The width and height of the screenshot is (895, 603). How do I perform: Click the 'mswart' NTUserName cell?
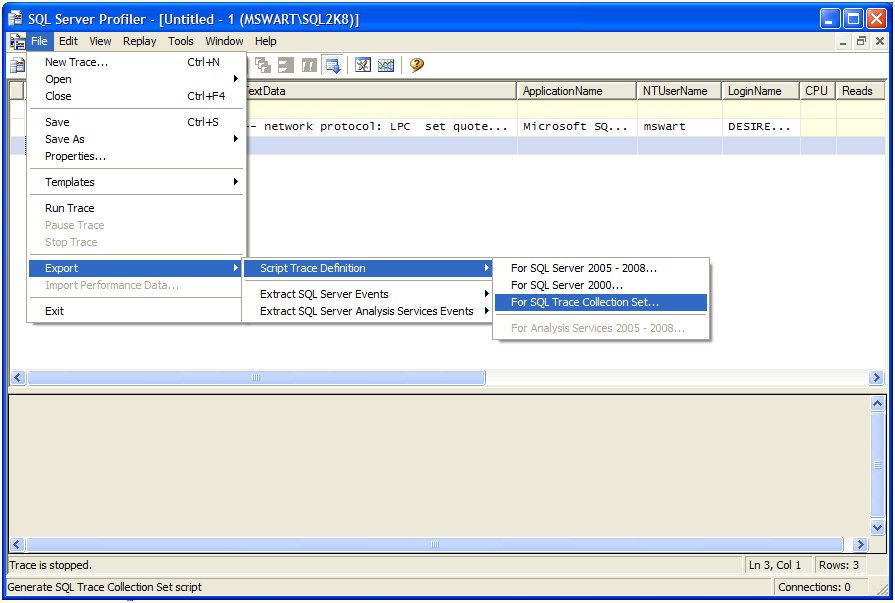point(679,127)
